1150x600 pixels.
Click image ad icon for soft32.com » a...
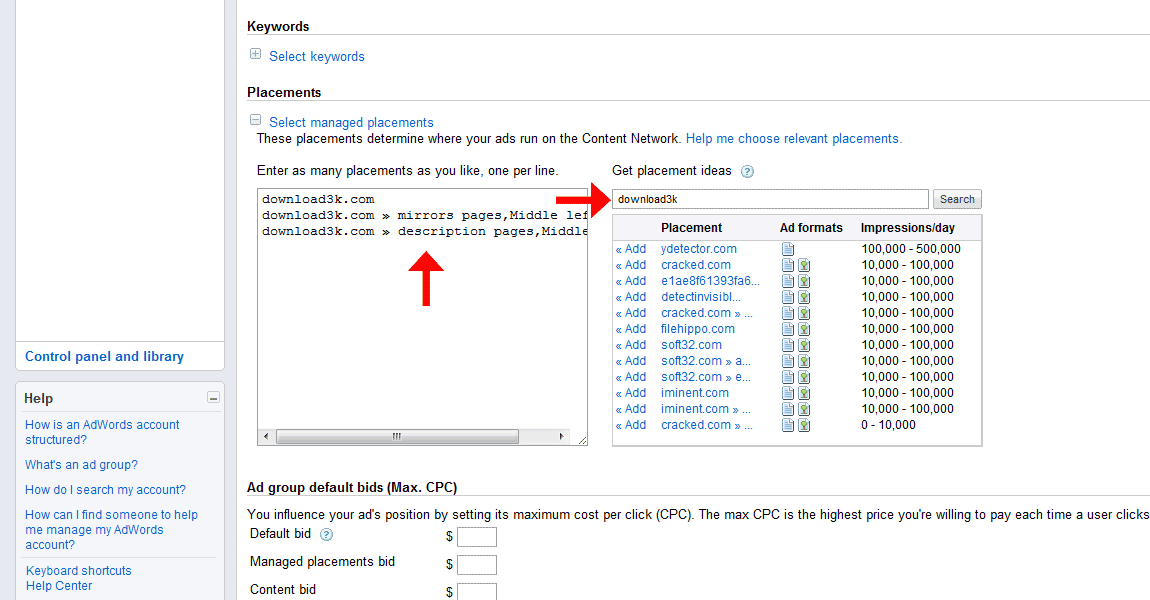(804, 361)
